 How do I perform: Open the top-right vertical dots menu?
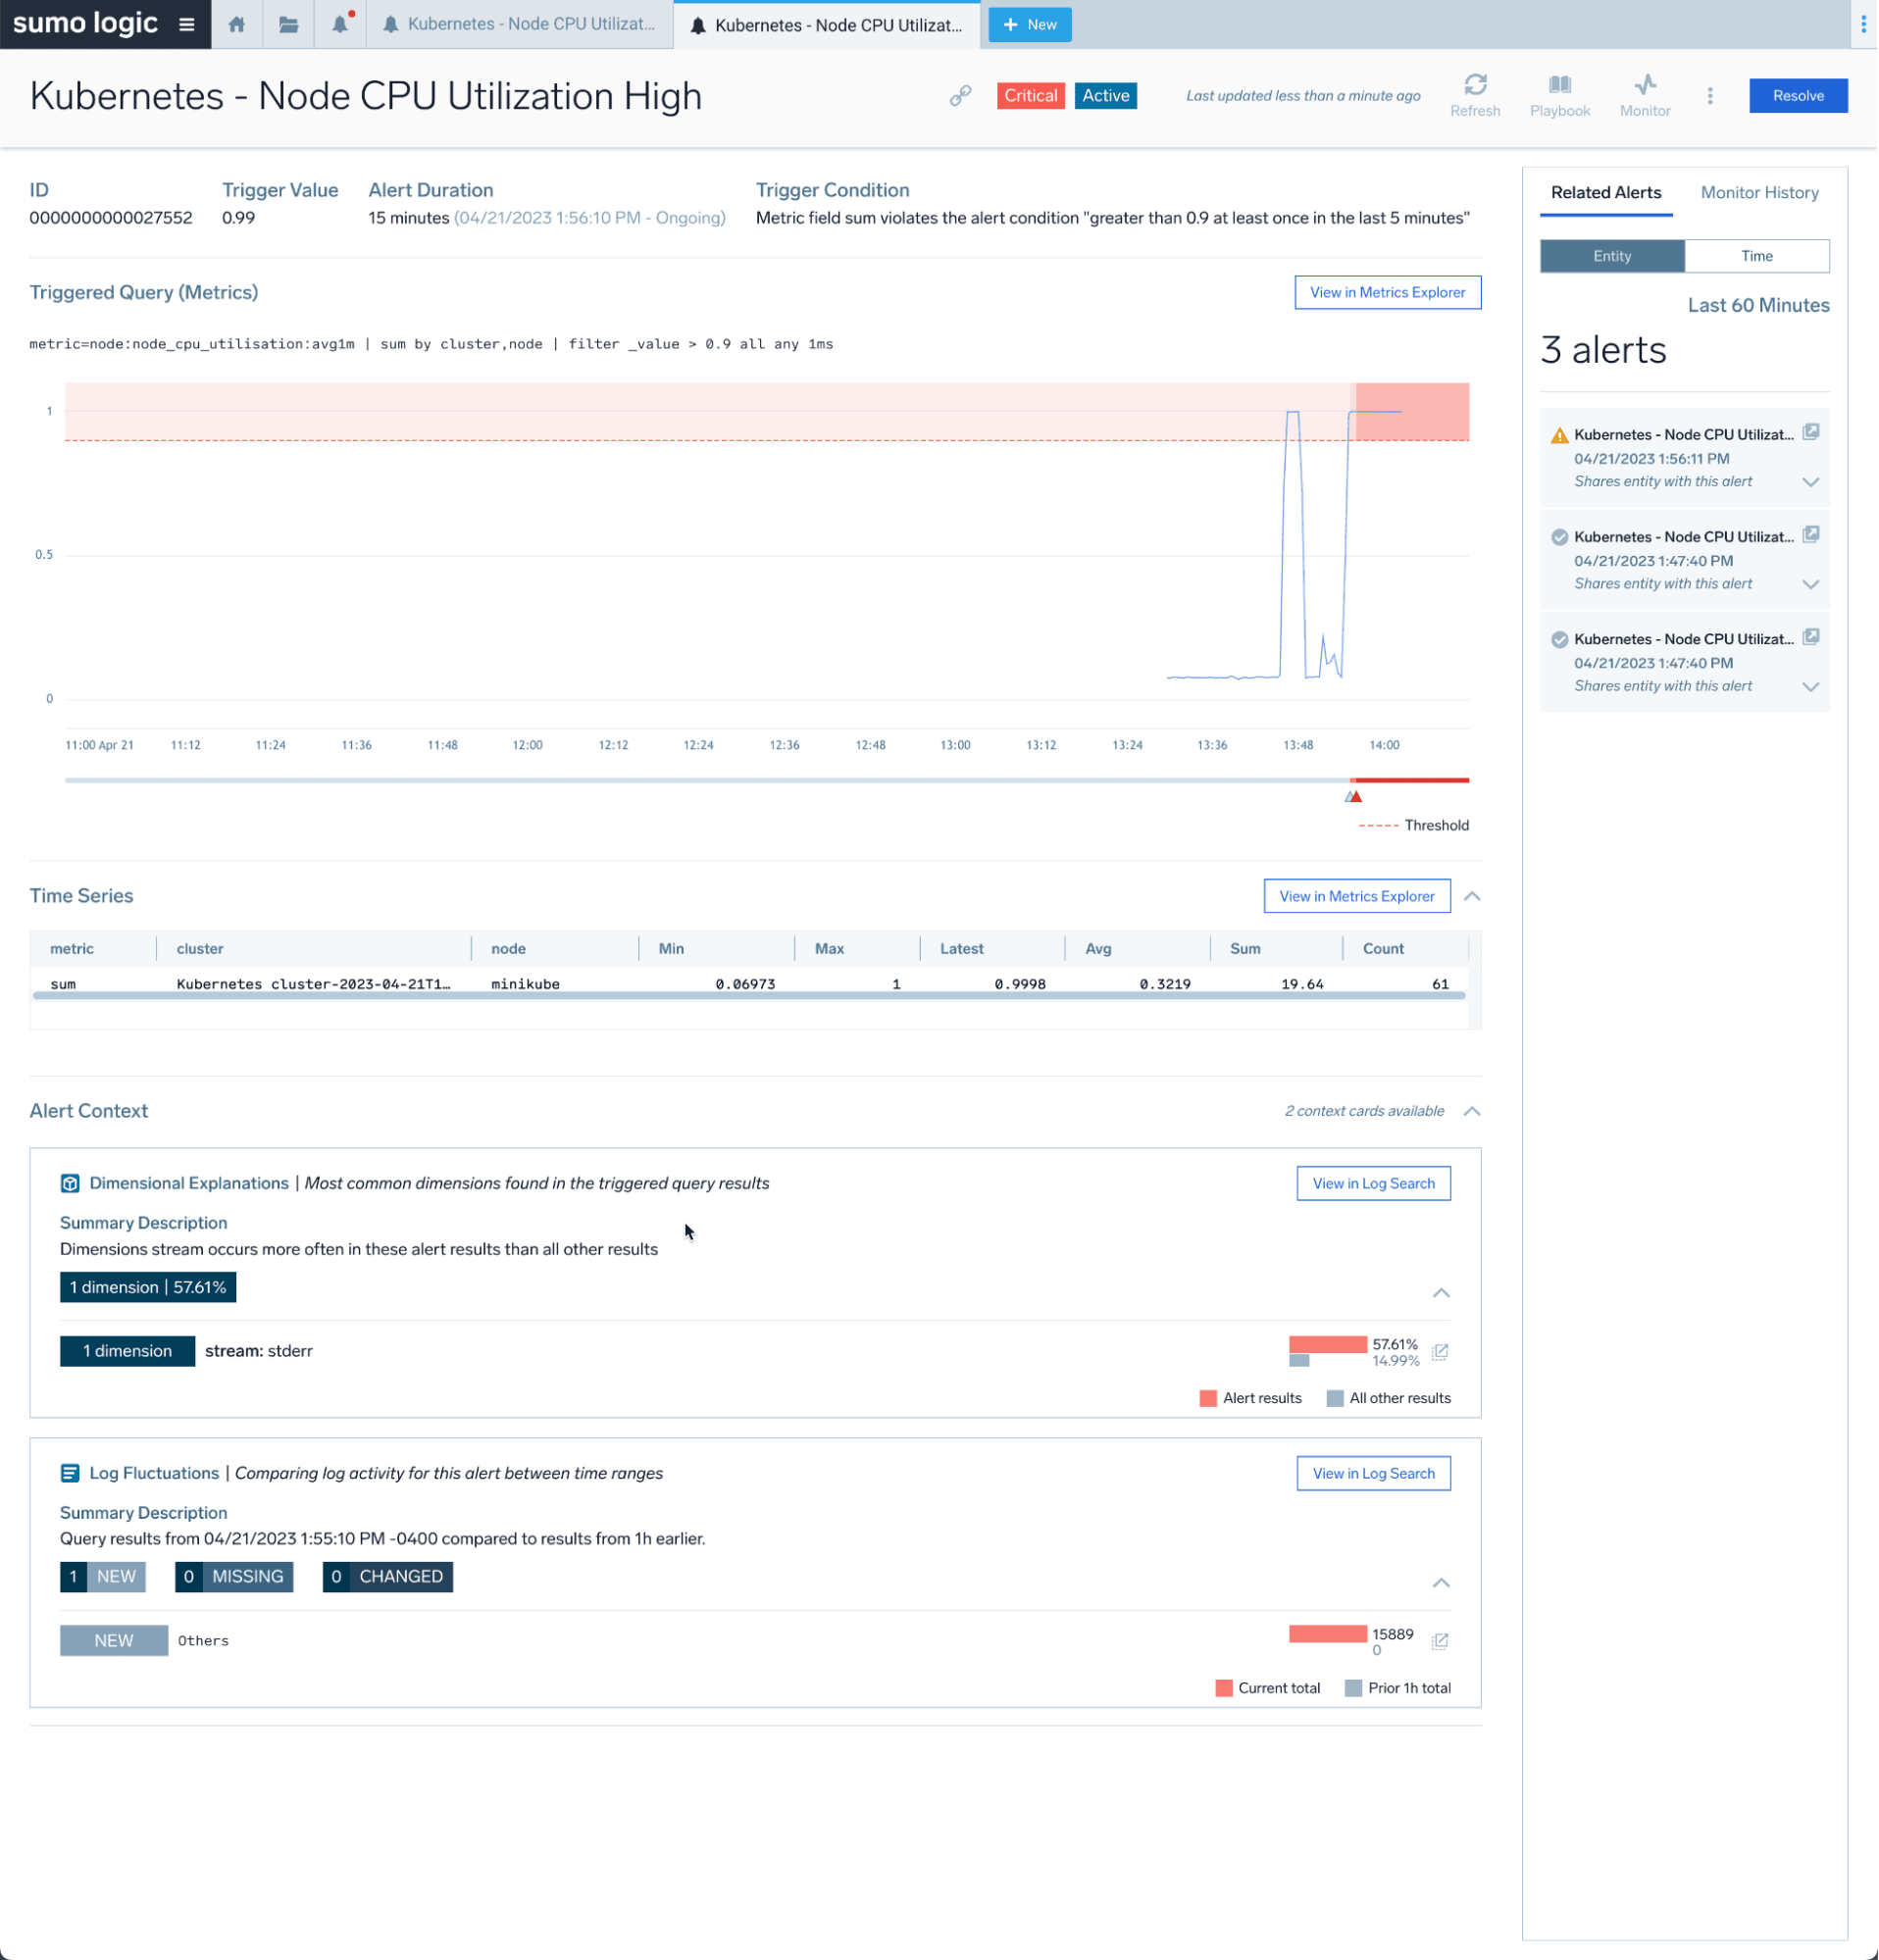pyautogui.click(x=1865, y=24)
